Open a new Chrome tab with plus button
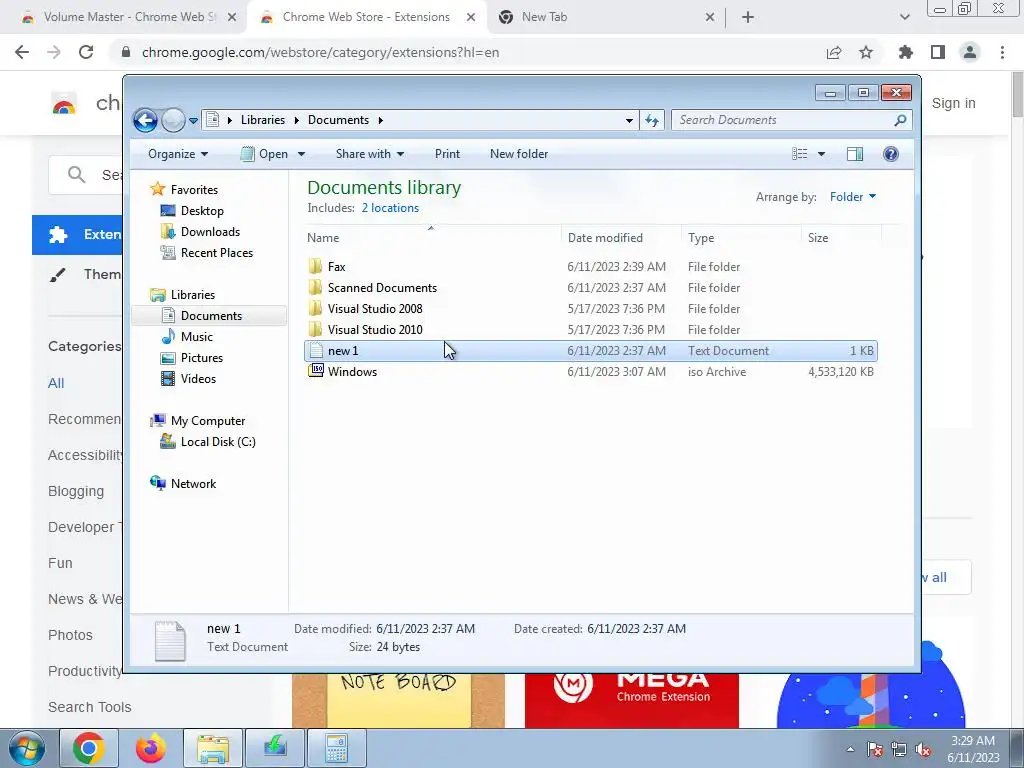The height and width of the screenshot is (768, 1024). 748,18
